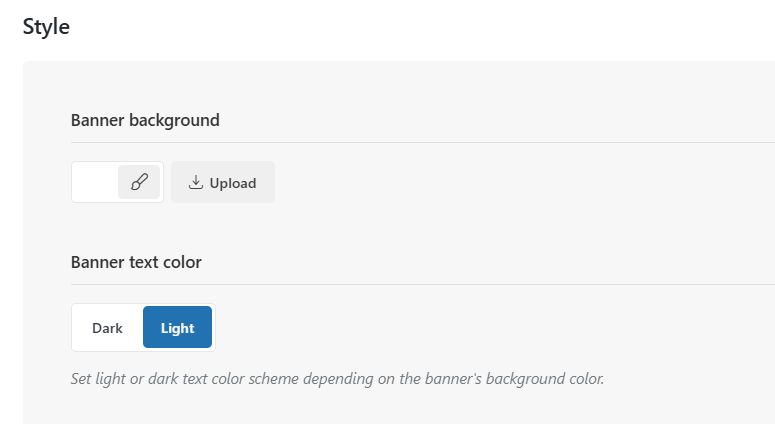Click the upload arrow icon
Image resolution: width=775 pixels, height=424 pixels.
coord(196,182)
